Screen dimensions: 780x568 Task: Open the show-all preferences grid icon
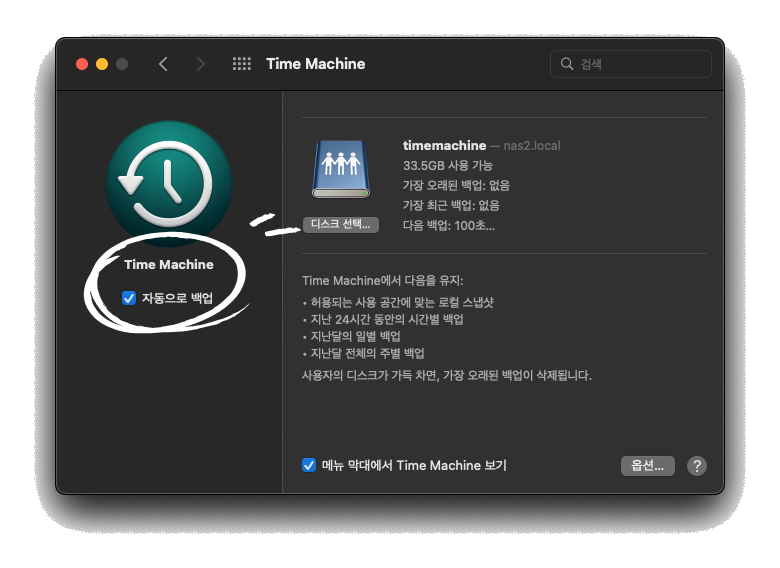[x=242, y=64]
